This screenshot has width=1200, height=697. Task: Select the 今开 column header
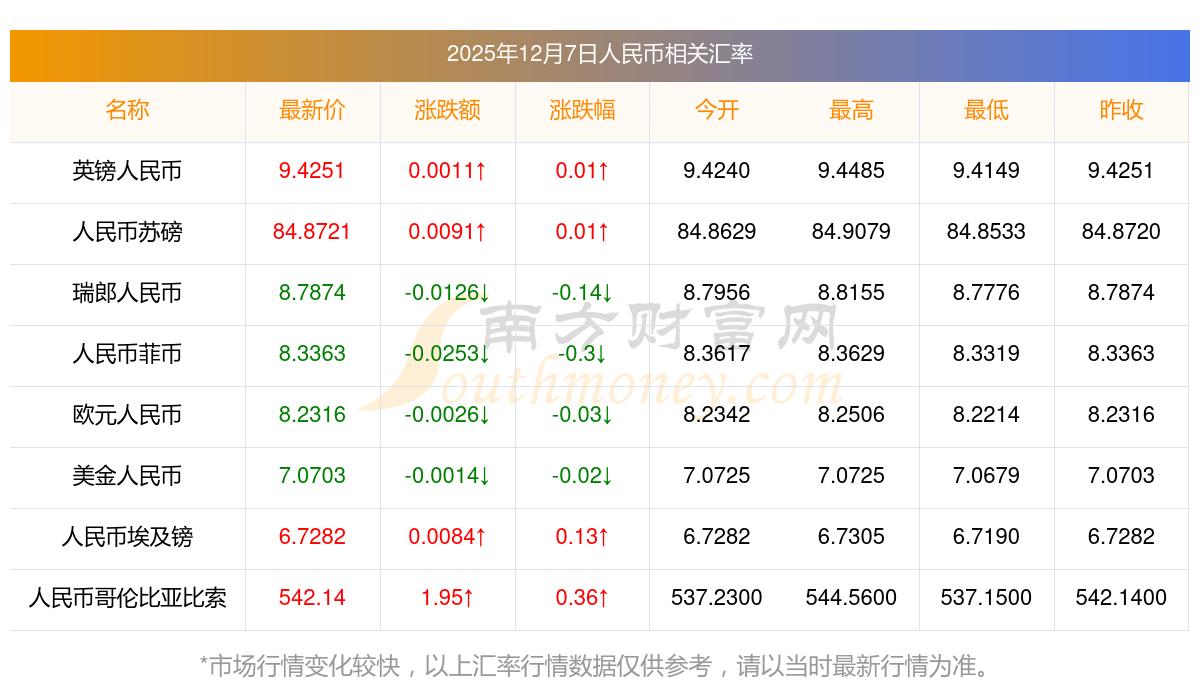coord(717,110)
